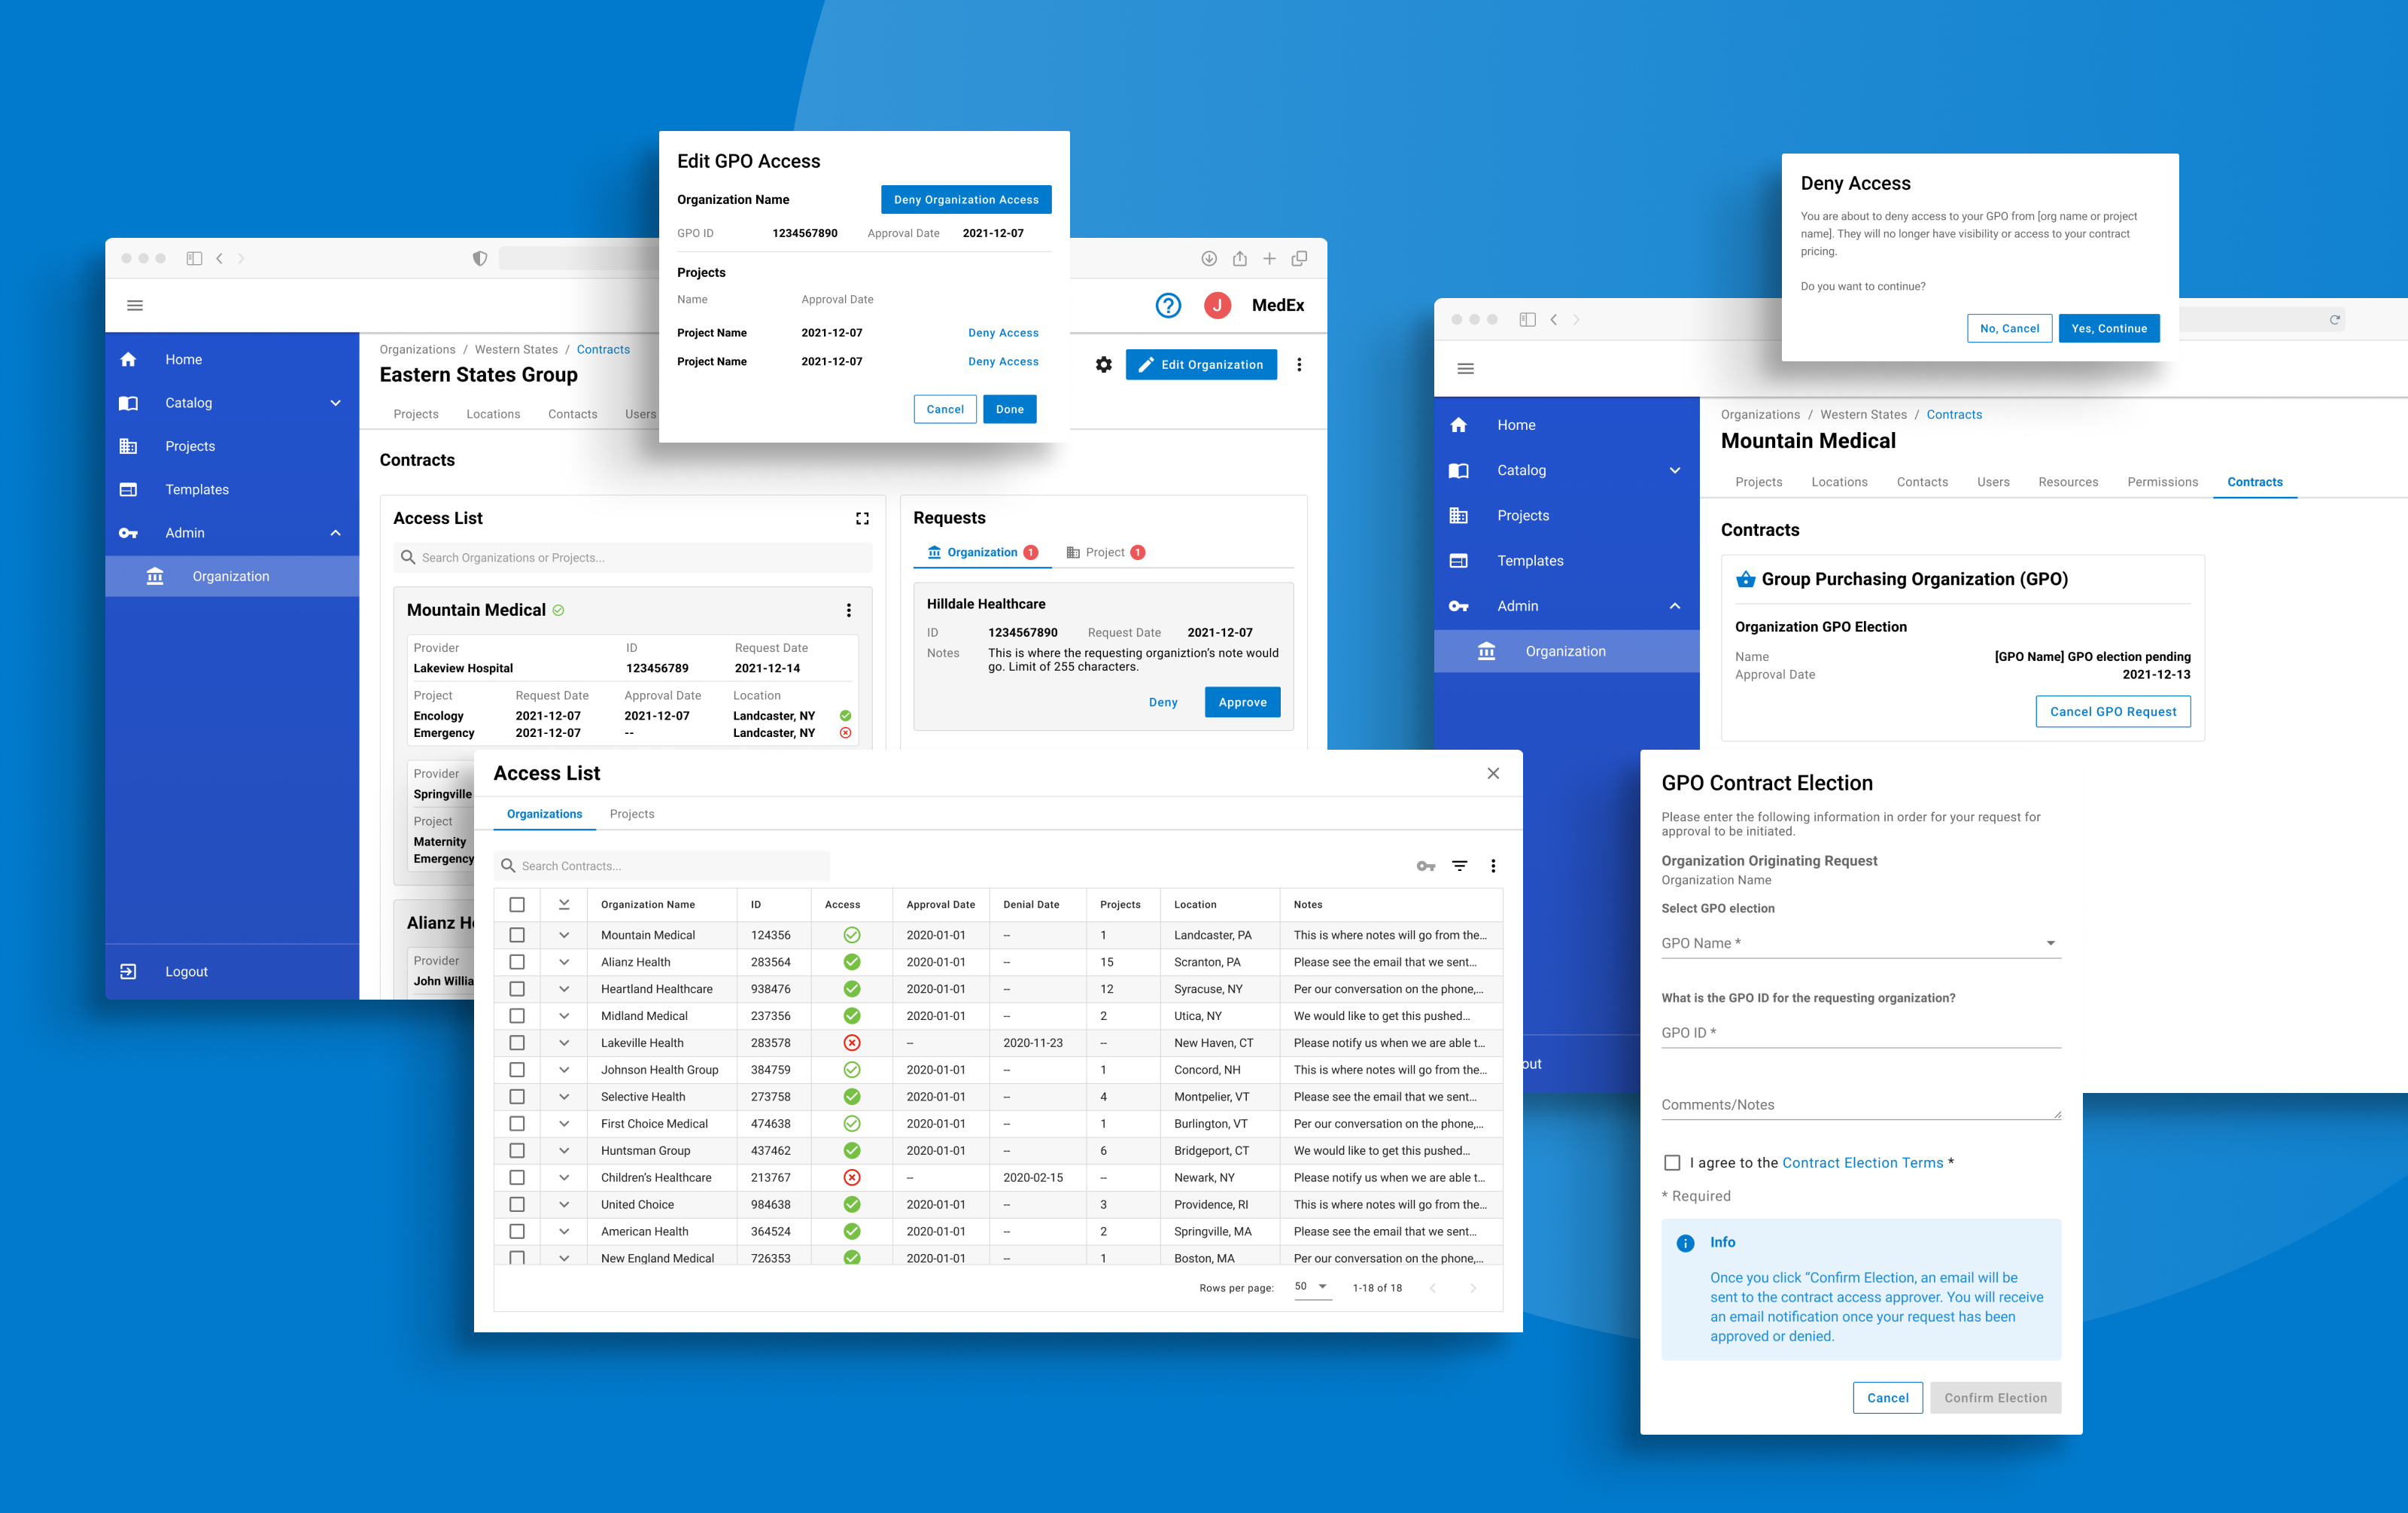Collapse Admin in the left window sidebar
2408x1513 pixels.
336,533
